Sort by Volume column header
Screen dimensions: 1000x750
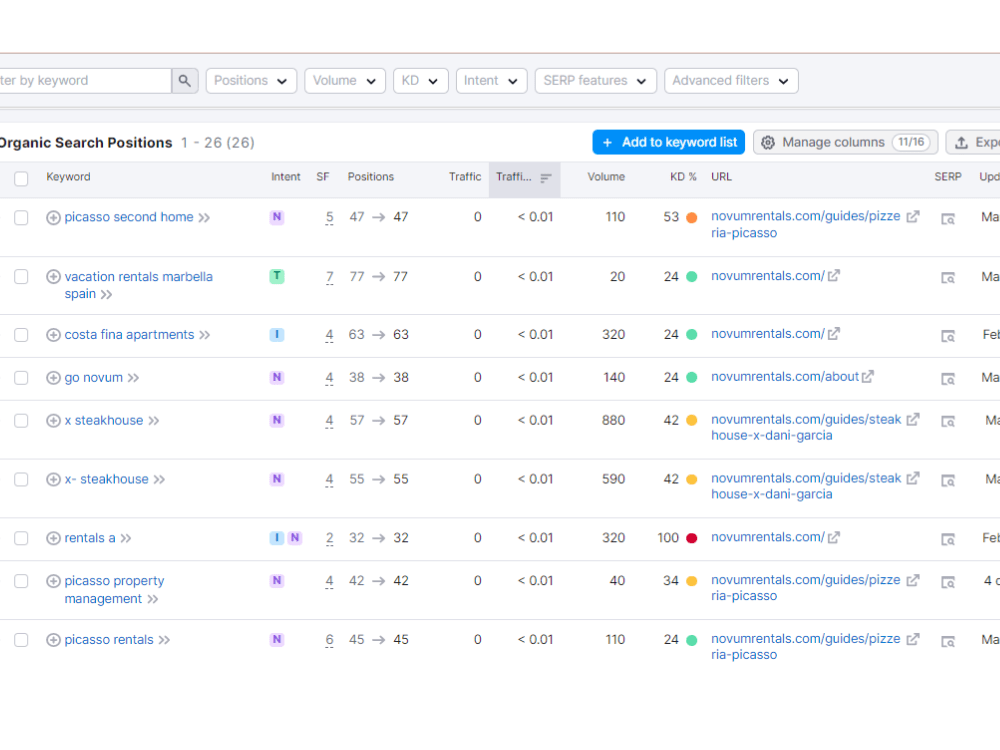click(606, 177)
